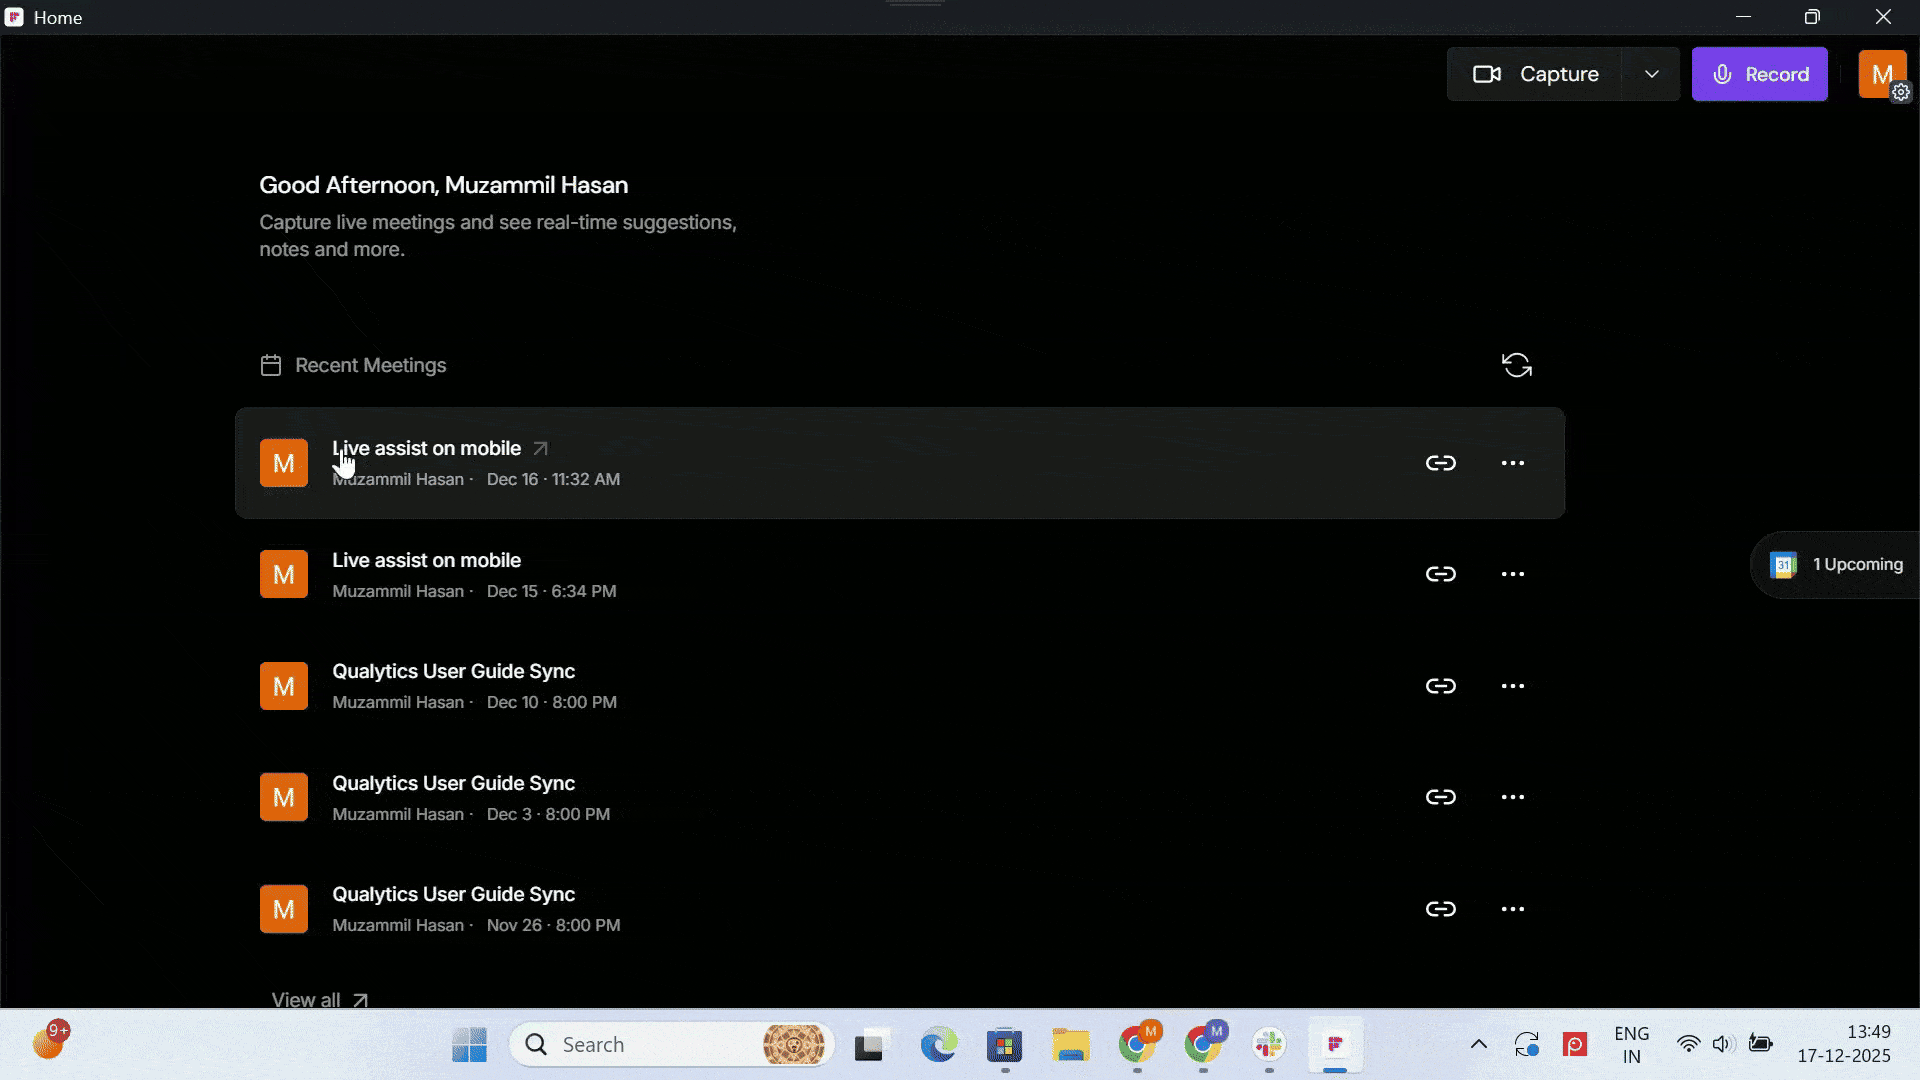
Task: Expand the Capture dropdown arrow
Action: [x=1651, y=74]
